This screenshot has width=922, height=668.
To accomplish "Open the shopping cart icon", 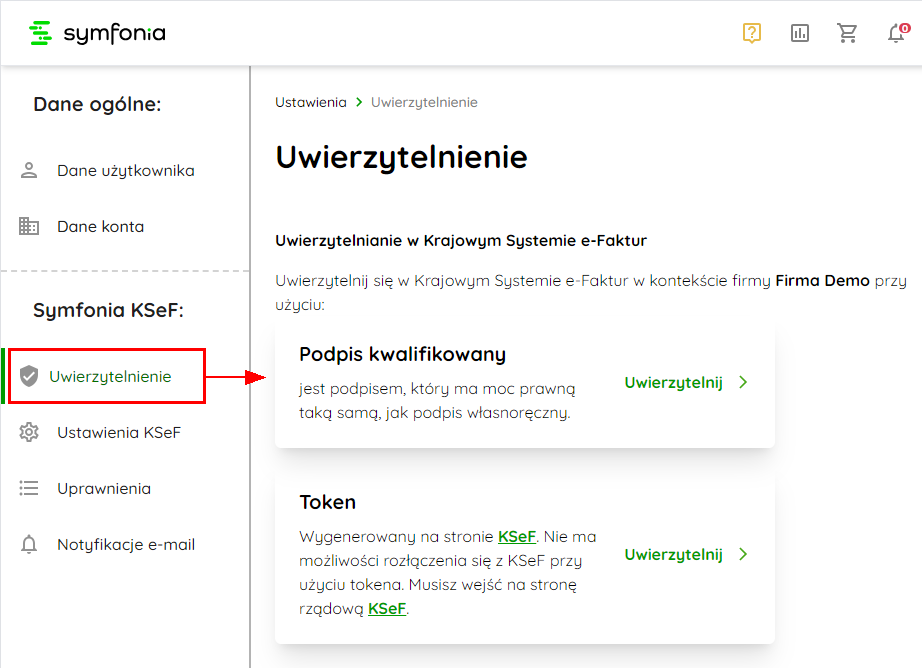I will 847,33.
